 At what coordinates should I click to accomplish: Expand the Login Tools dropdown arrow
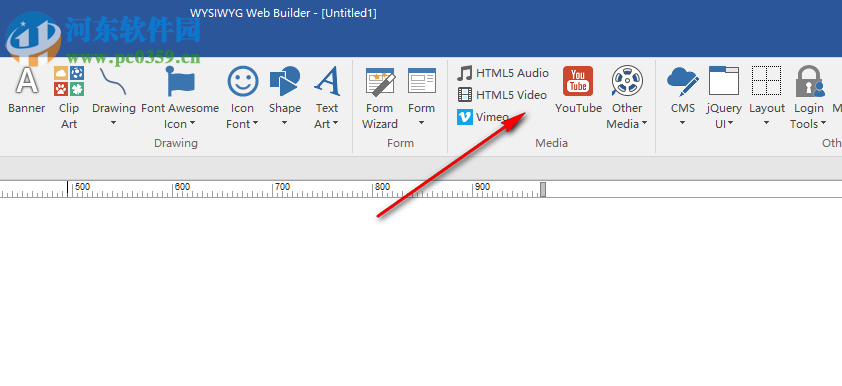[823, 124]
